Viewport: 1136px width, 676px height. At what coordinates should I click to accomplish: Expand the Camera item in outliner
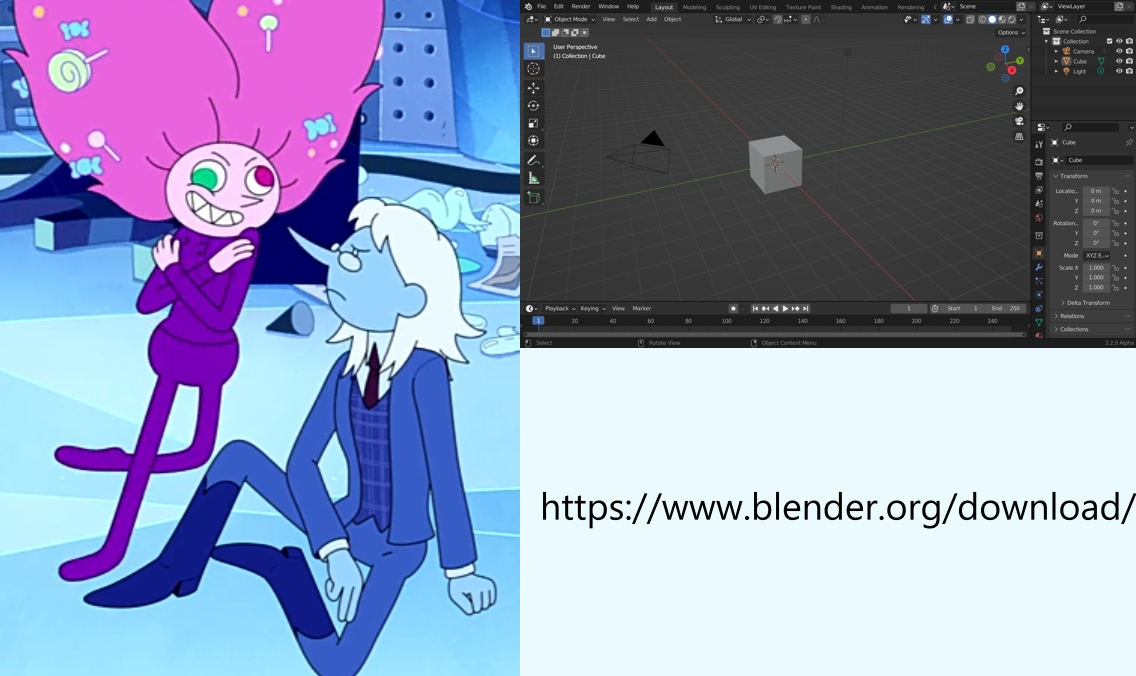tap(1056, 51)
